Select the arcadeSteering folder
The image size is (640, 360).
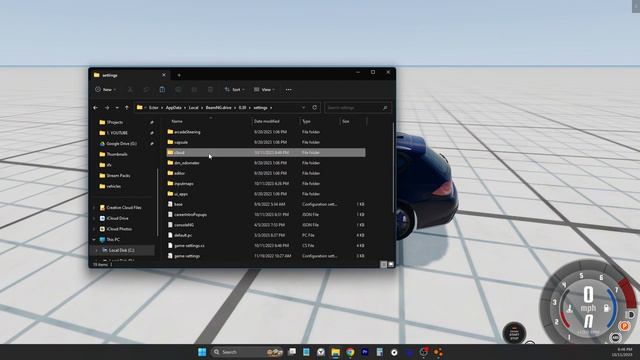tap(266, 132)
